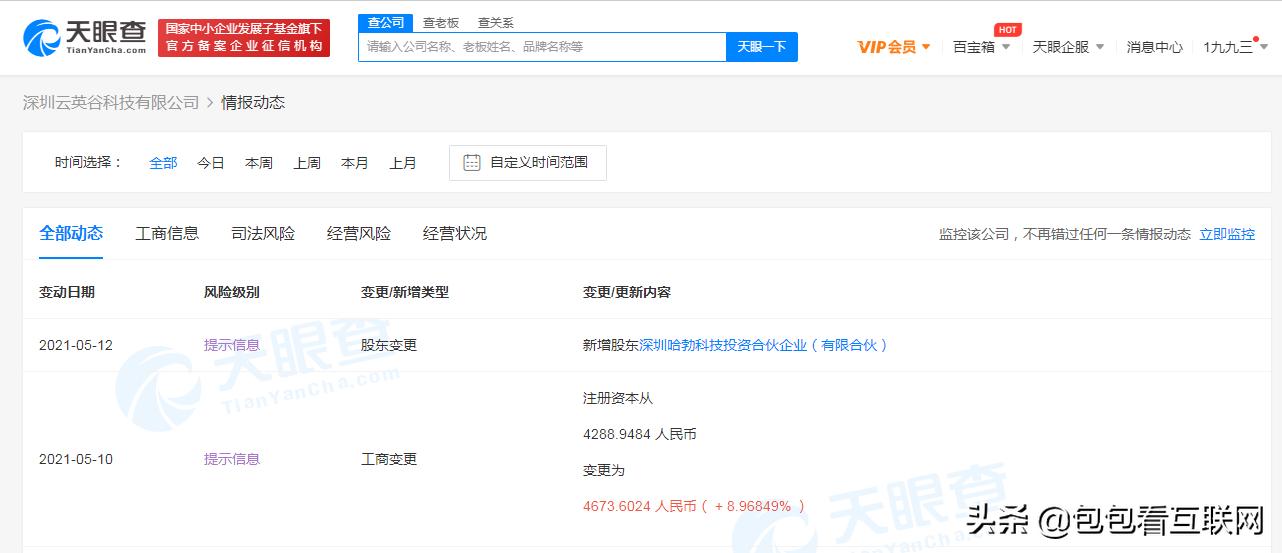
Task: Click the 变更/新增类型 column header
Action: (405, 292)
